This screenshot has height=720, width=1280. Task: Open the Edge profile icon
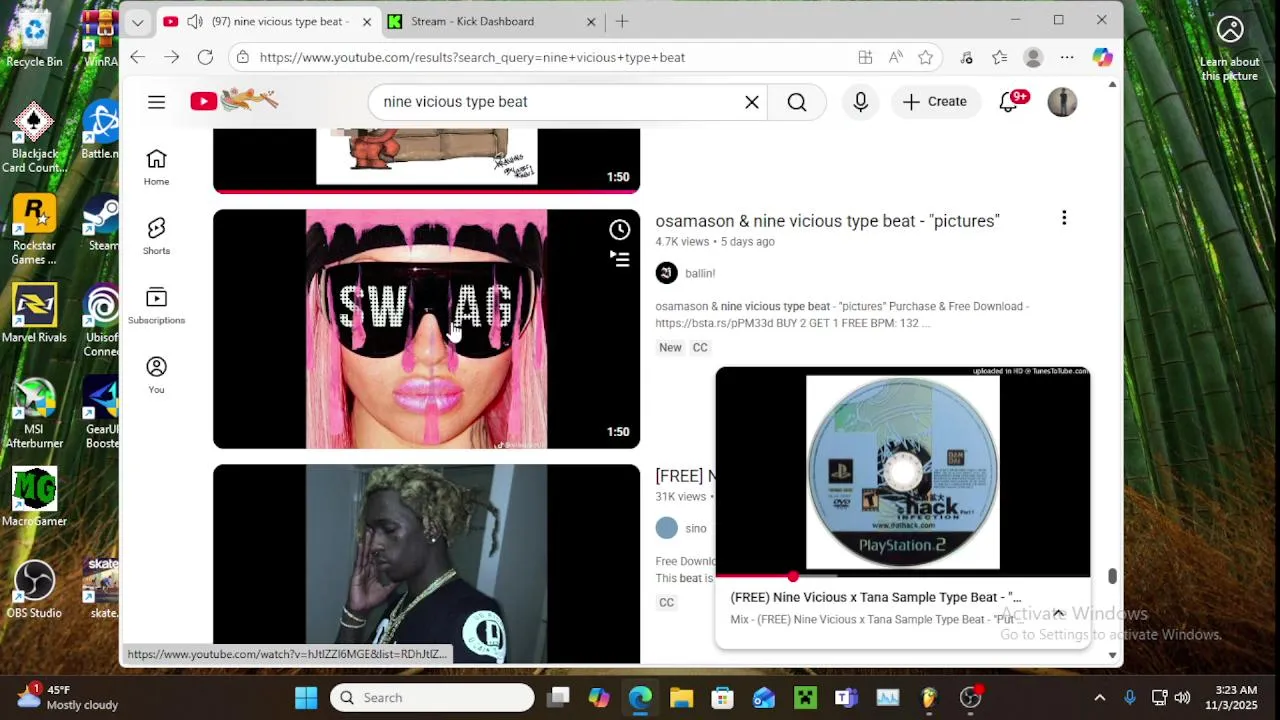click(1033, 57)
